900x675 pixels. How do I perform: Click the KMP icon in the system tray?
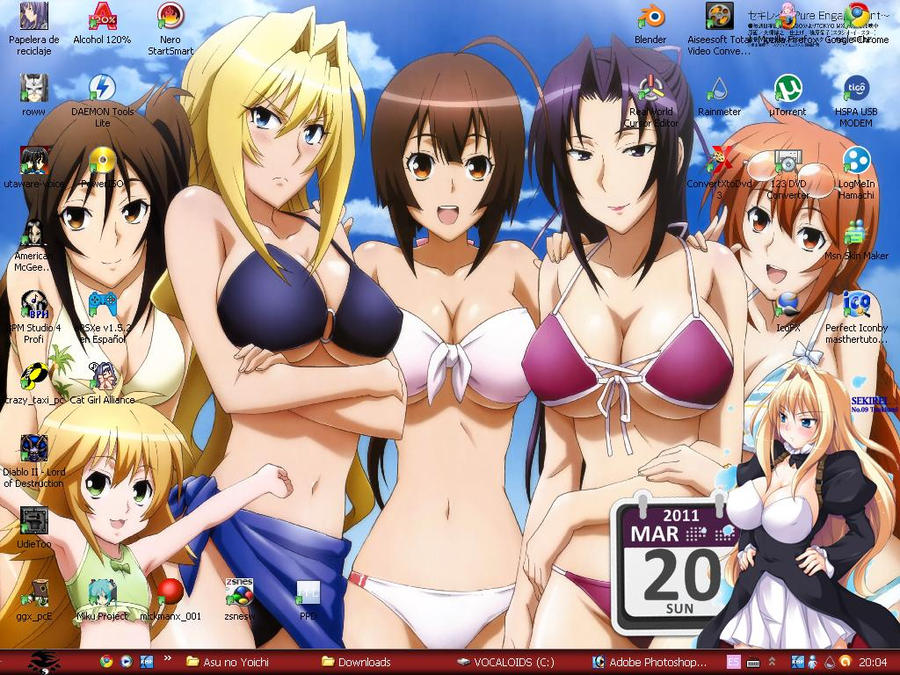(797, 662)
